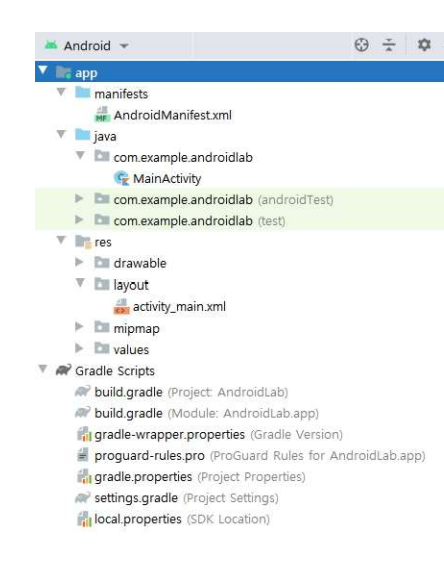Viewport: 444px width, 566px height.
Task: Select com.example.androidlab (test) package
Action: click(199, 221)
